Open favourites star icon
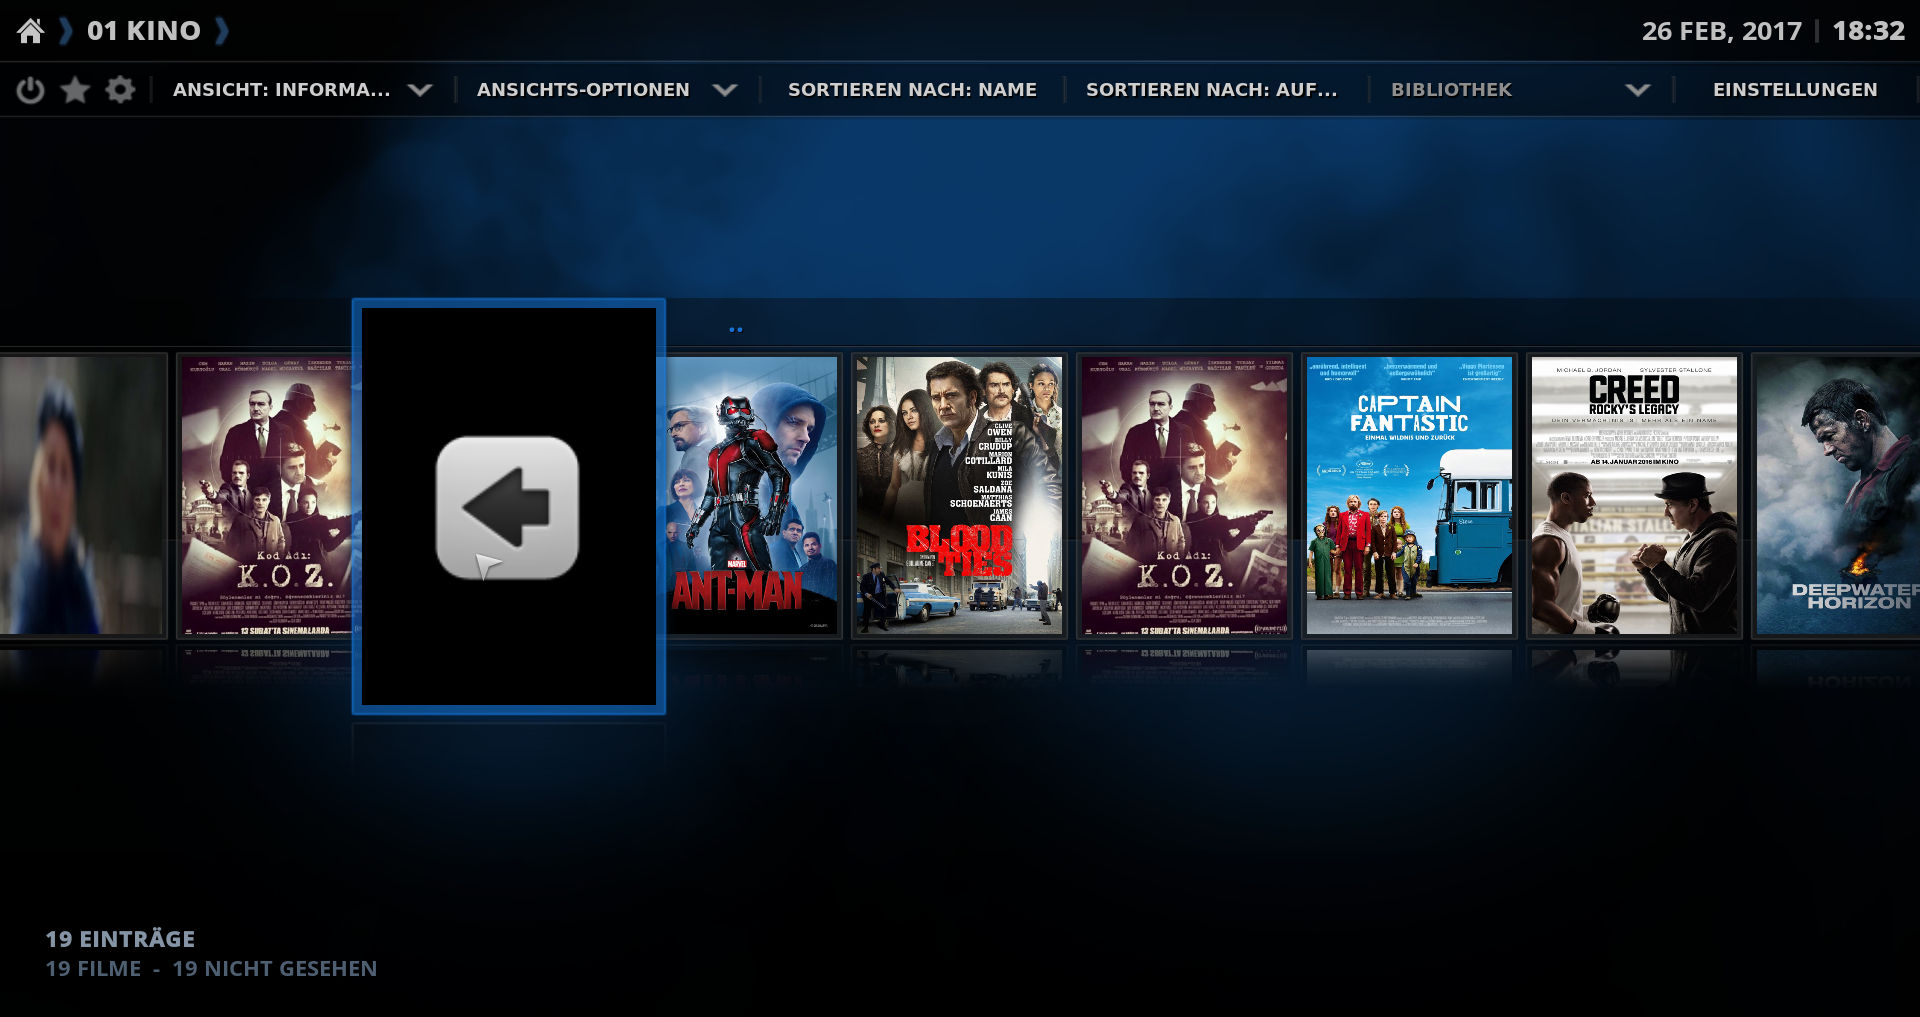The image size is (1920, 1017). [x=75, y=90]
